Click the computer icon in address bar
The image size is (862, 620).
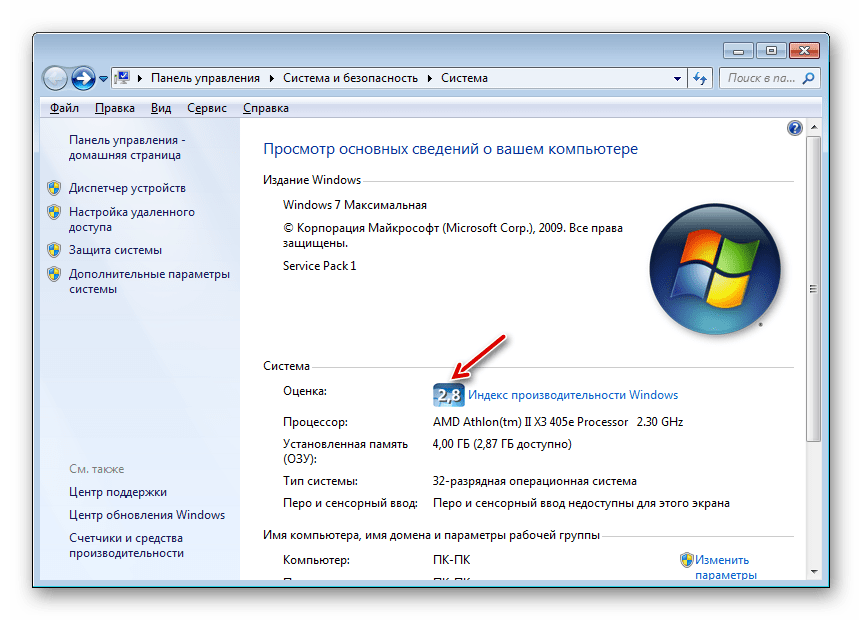click(x=123, y=78)
